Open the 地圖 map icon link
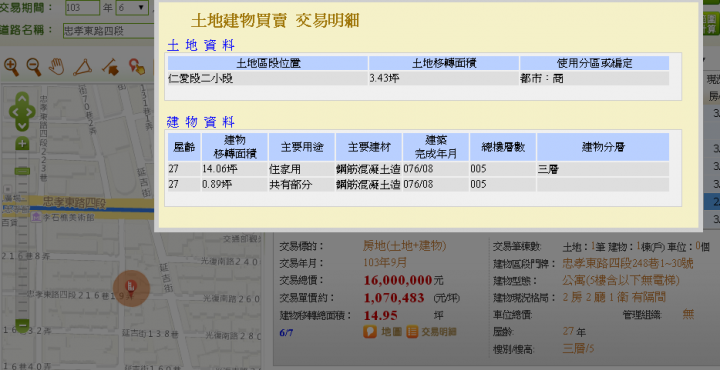The width and height of the screenshot is (720, 370). click(382, 332)
